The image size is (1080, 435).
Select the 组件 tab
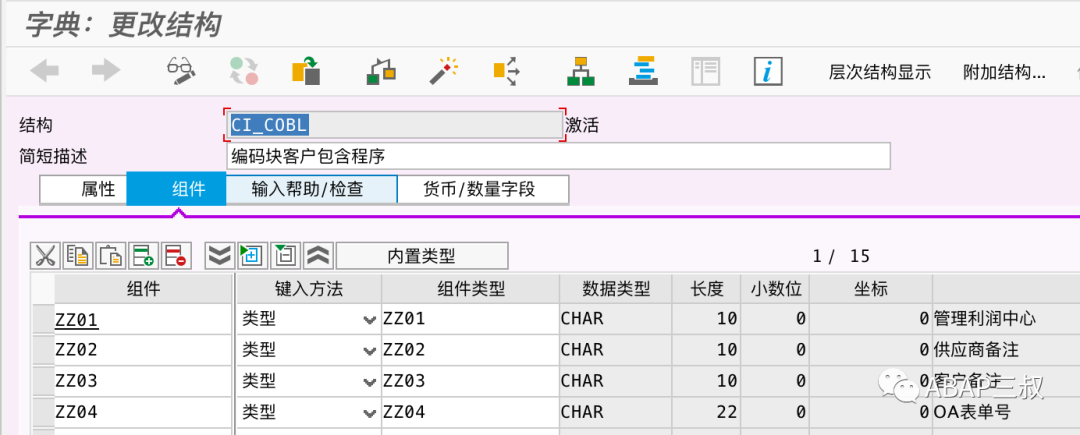(x=176, y=189)
